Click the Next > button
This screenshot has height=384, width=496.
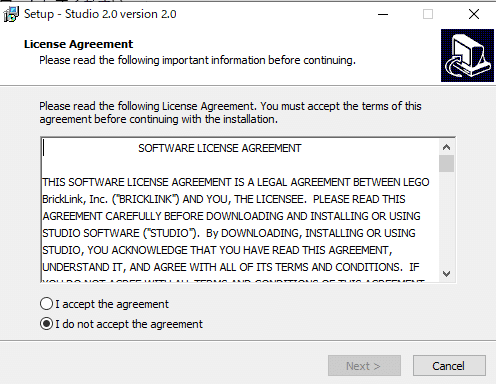364,366
